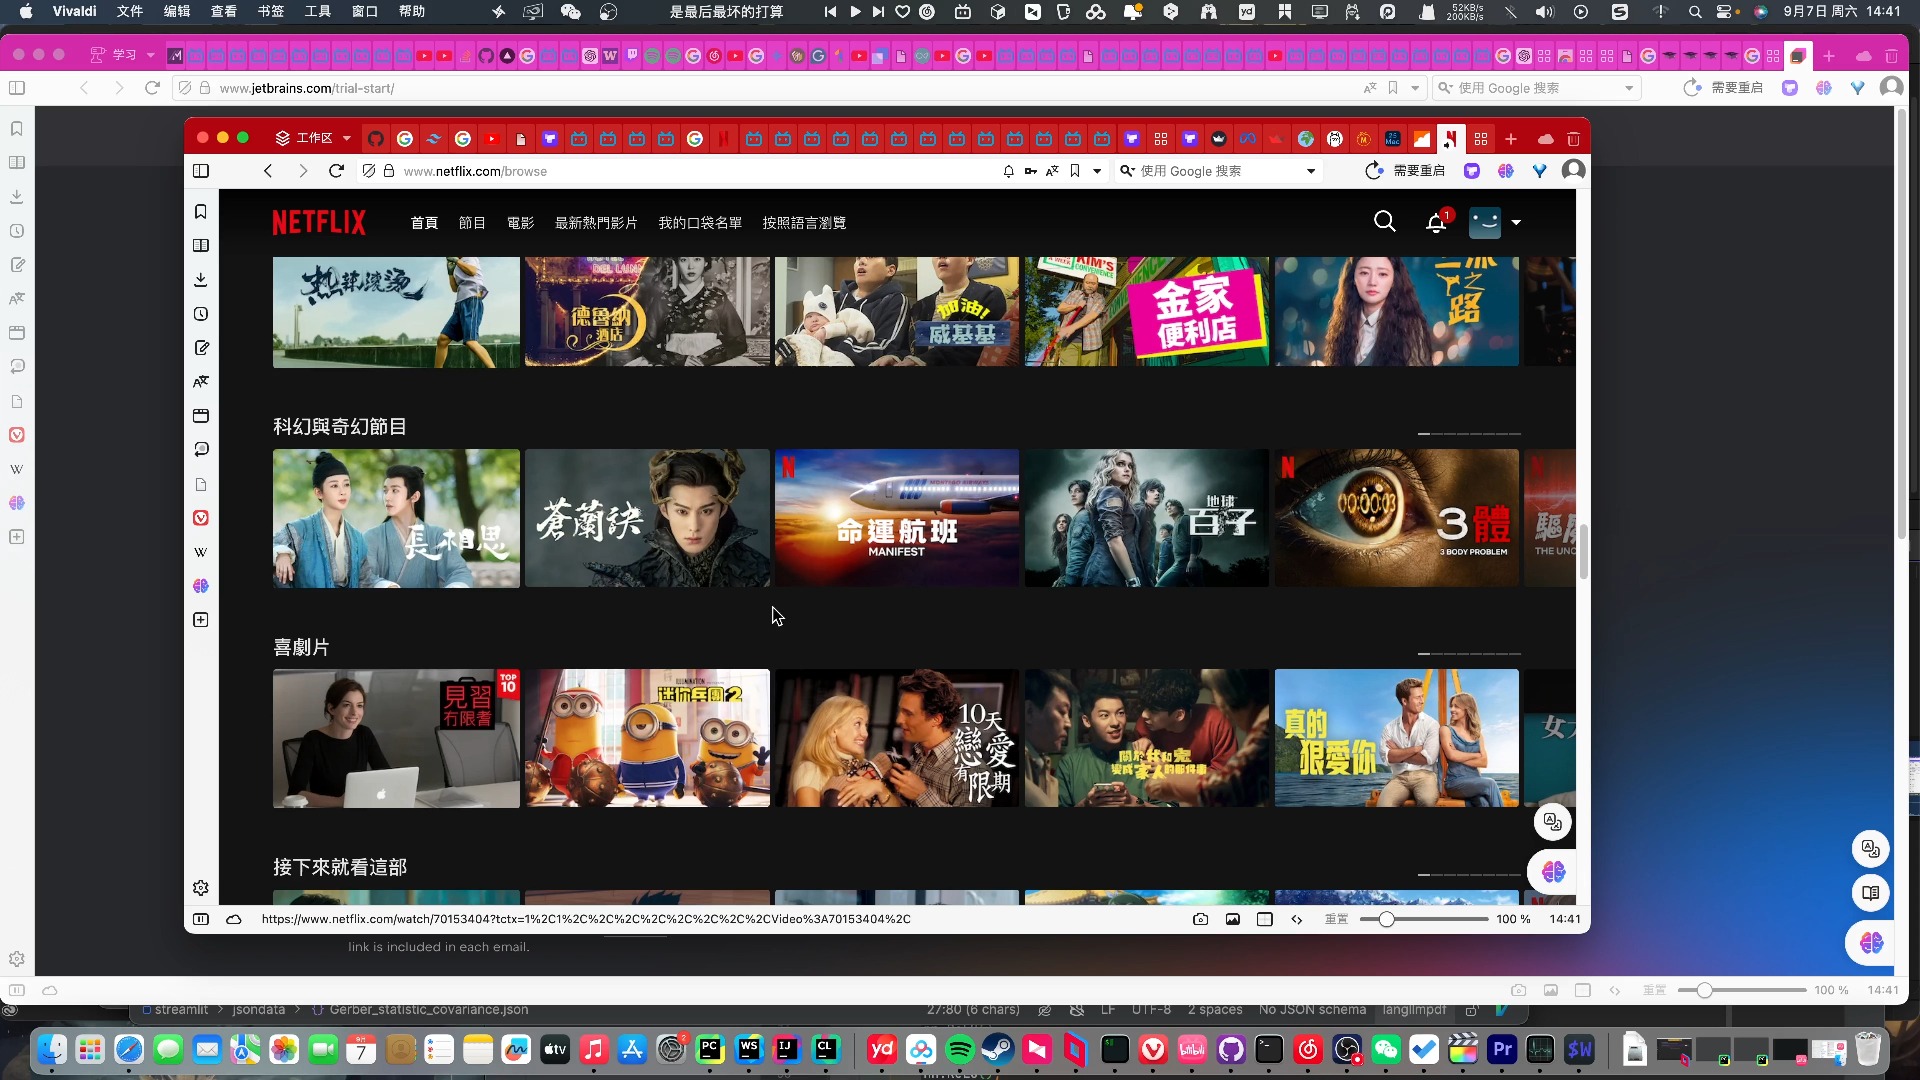Open Downloads panel in front window sidebar

[x=201, y=280]
